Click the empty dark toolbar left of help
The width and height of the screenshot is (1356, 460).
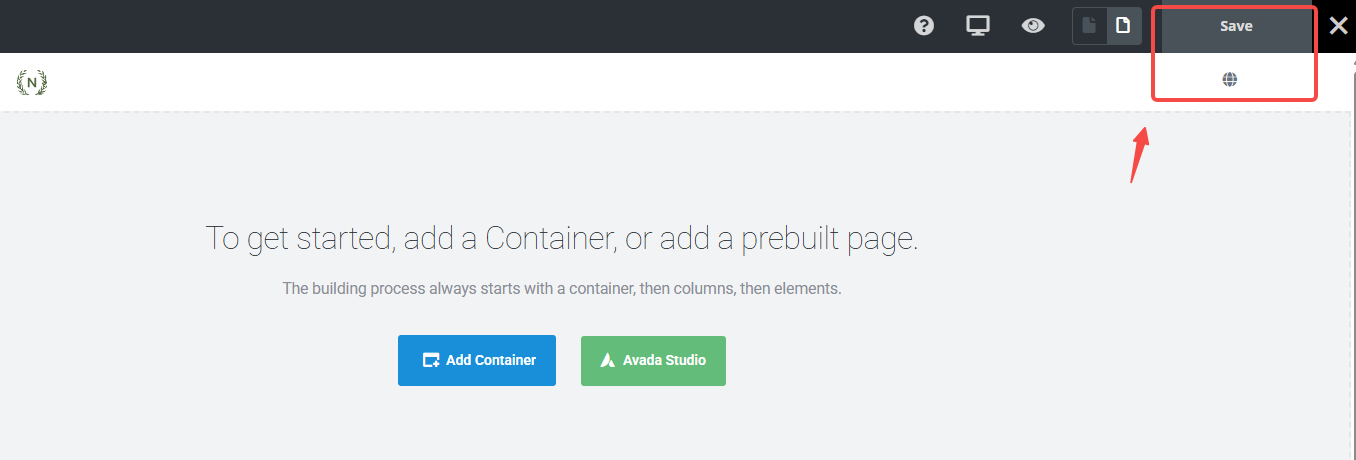point(450,26)
